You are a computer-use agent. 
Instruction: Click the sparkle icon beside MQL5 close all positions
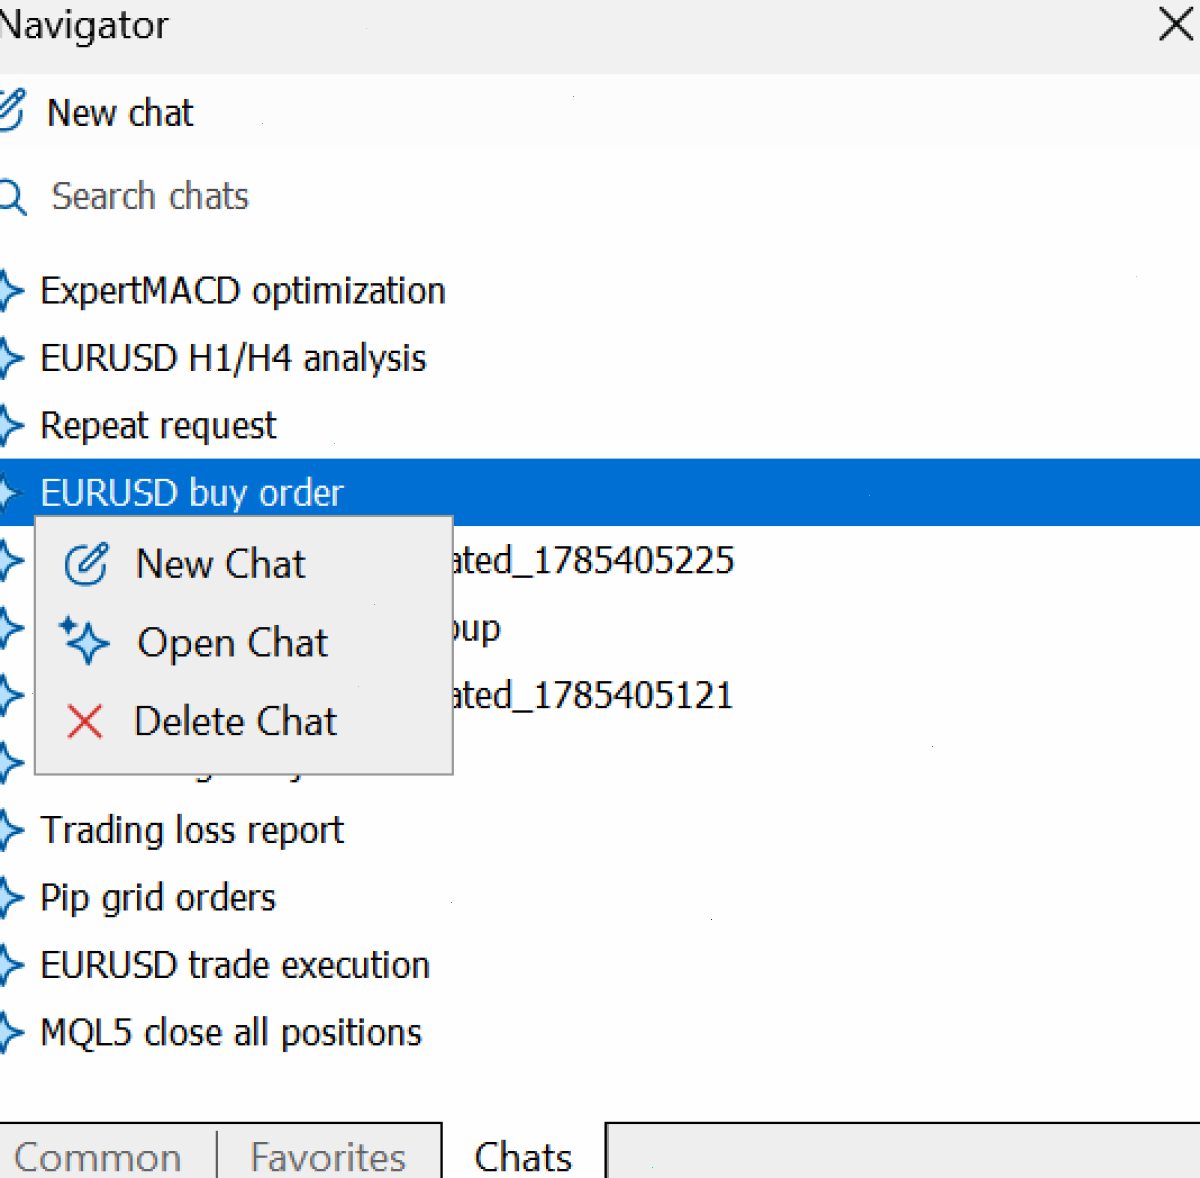coord(10,1033)
